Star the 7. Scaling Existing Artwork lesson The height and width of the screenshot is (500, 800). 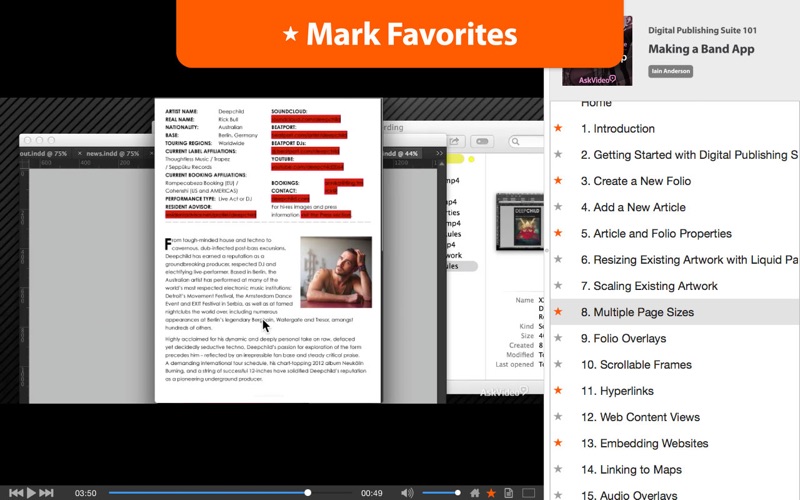[558, 285]
